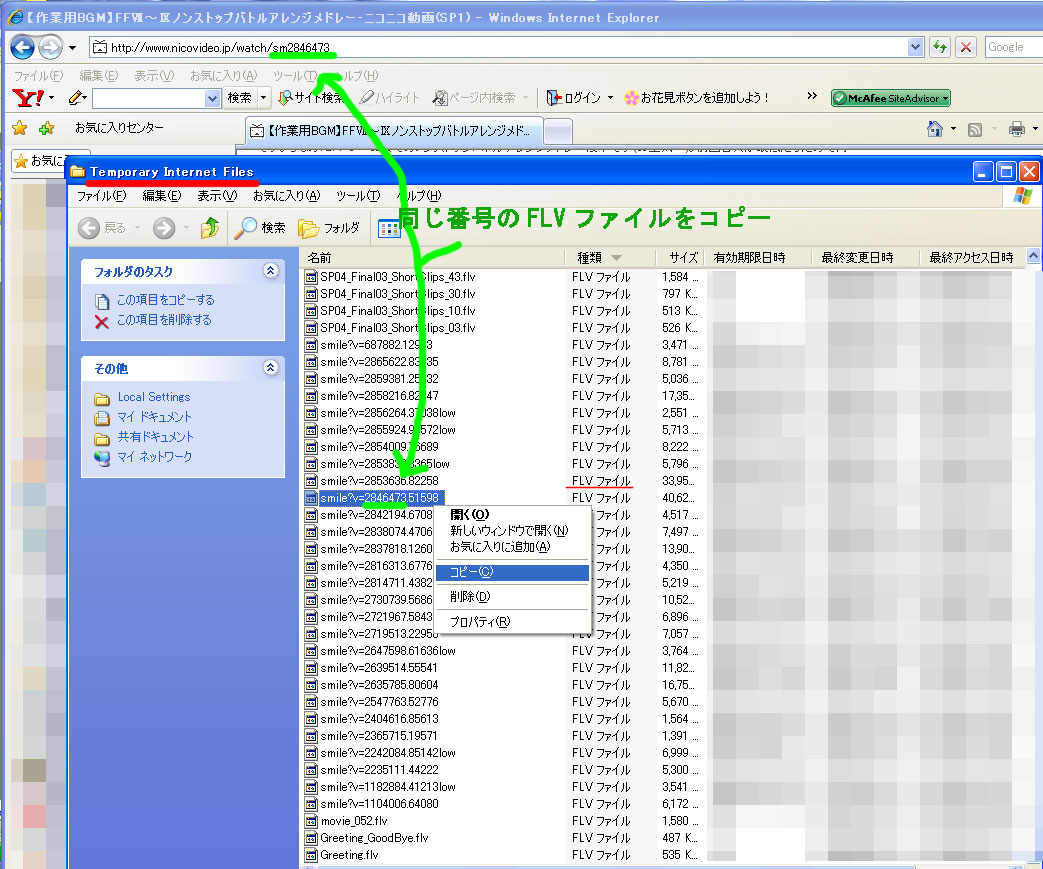Open Explorer お気に入り(A) menu

(286, 196)
